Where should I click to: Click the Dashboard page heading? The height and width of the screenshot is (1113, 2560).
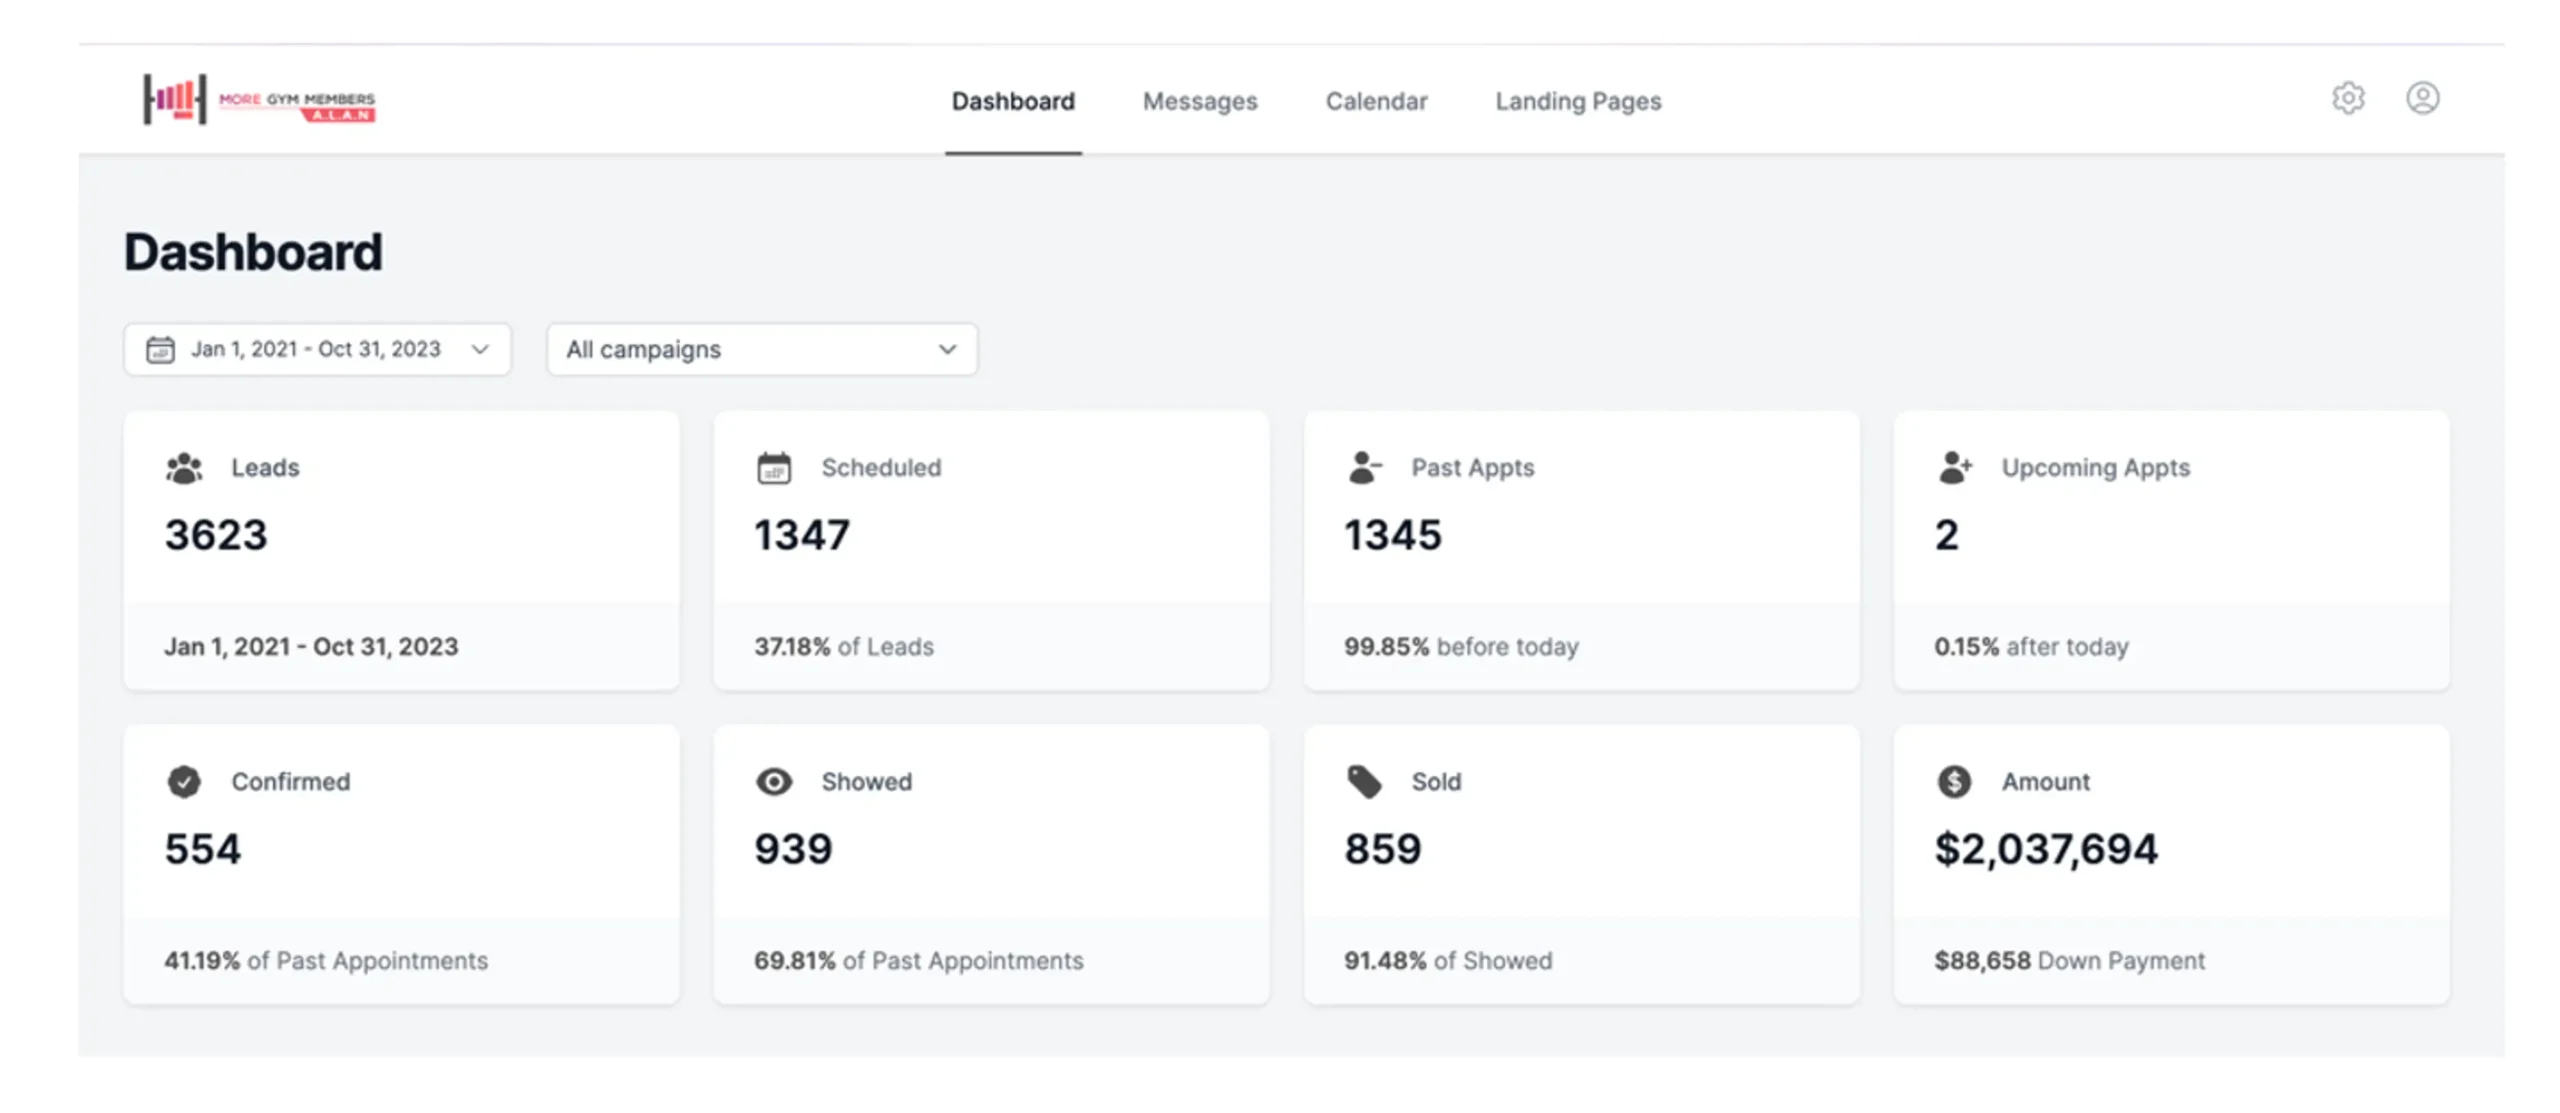[x=253, y=252]
